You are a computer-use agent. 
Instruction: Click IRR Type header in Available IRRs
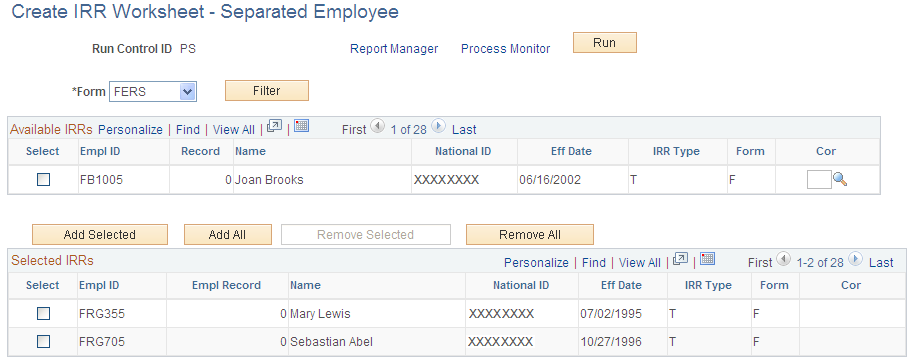point(676,151)
